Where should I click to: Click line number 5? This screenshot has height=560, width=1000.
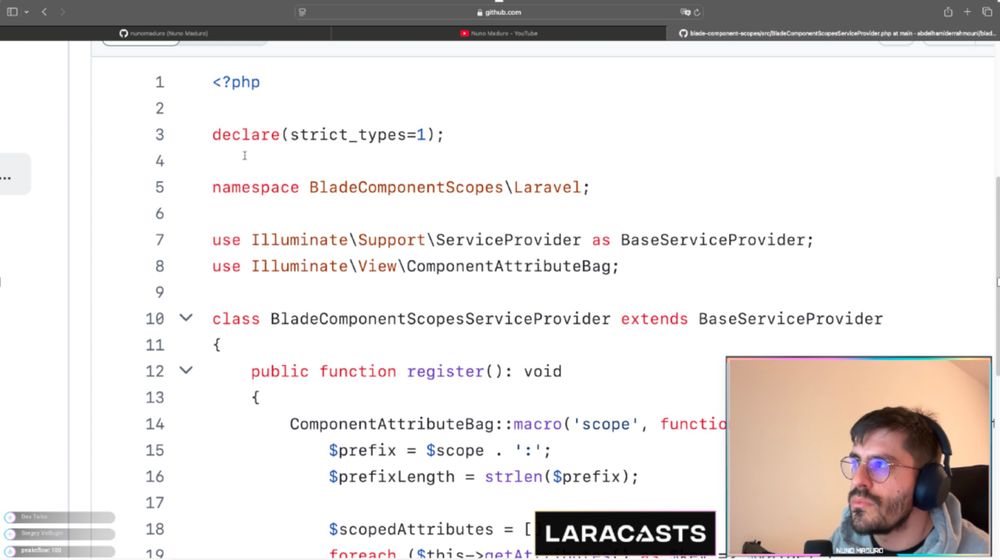(159, 188)
